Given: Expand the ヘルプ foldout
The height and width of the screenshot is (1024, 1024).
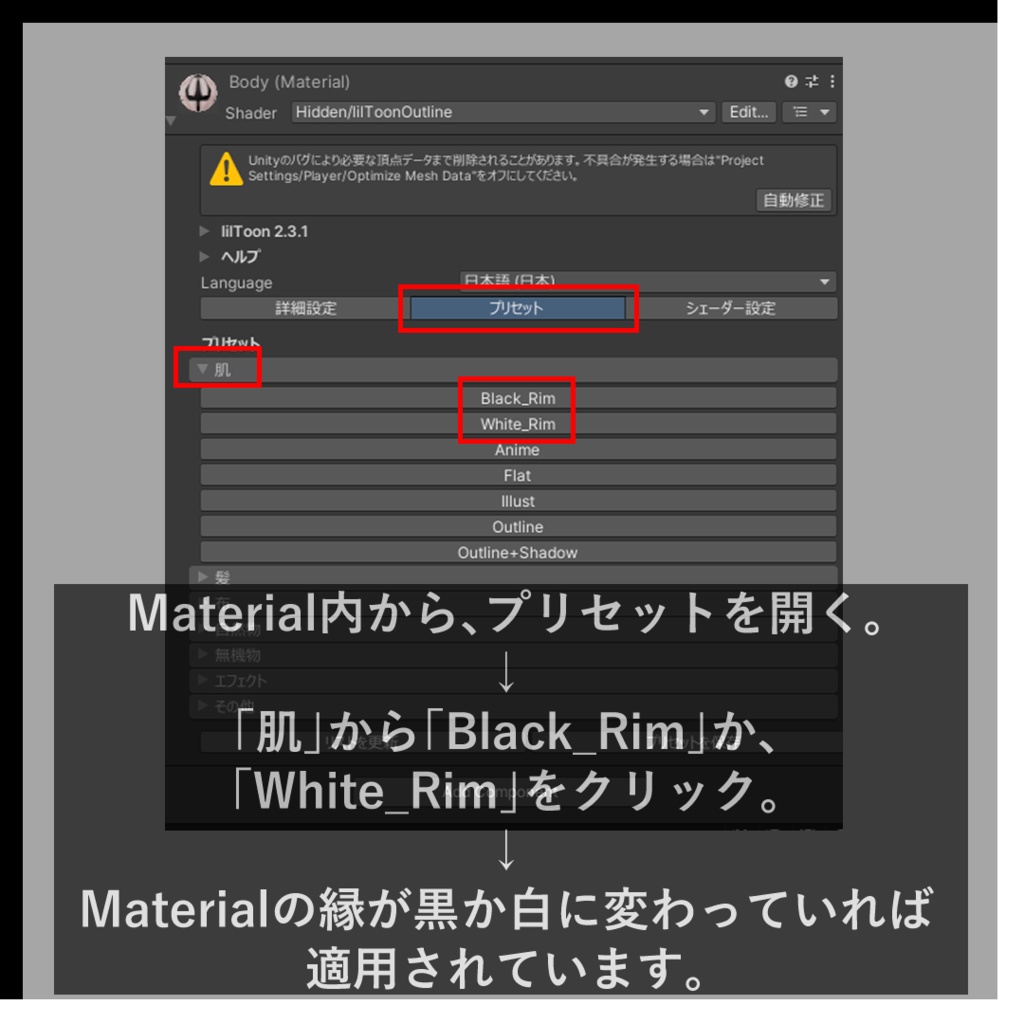Looking at the screenshot, I should (x=231, y=257).
